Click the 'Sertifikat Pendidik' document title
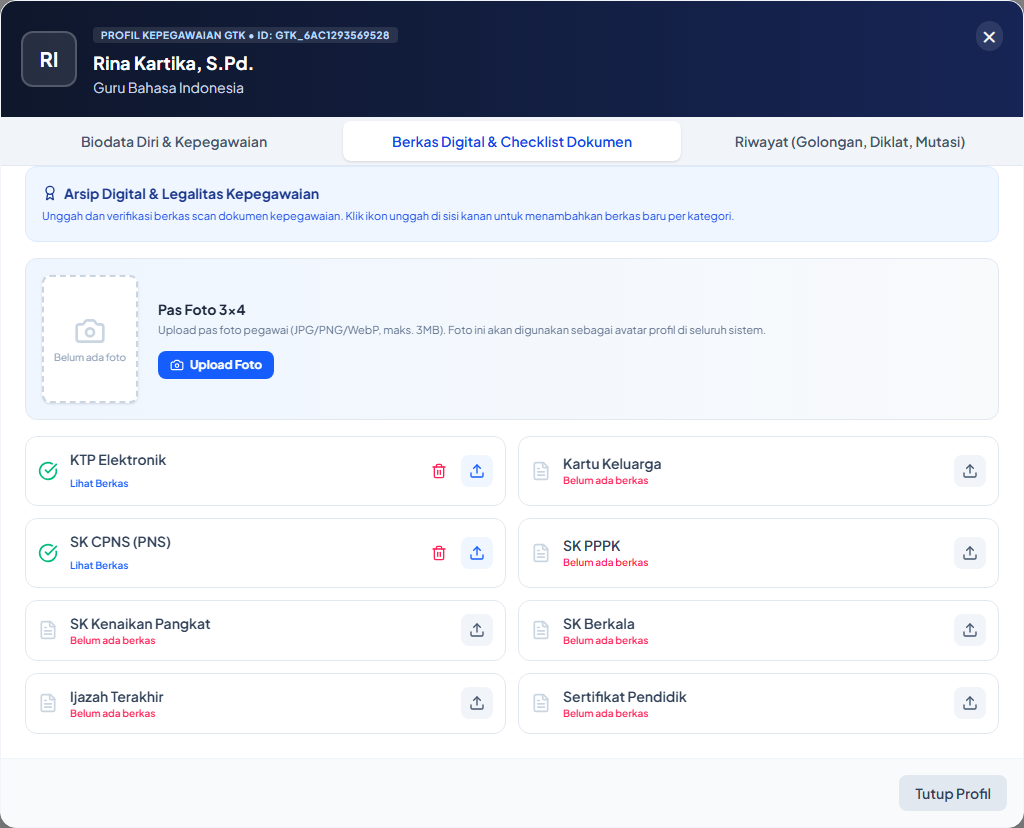Image resolution: width=1024 pixels, height=828 pixels. [x=625, y=697]
